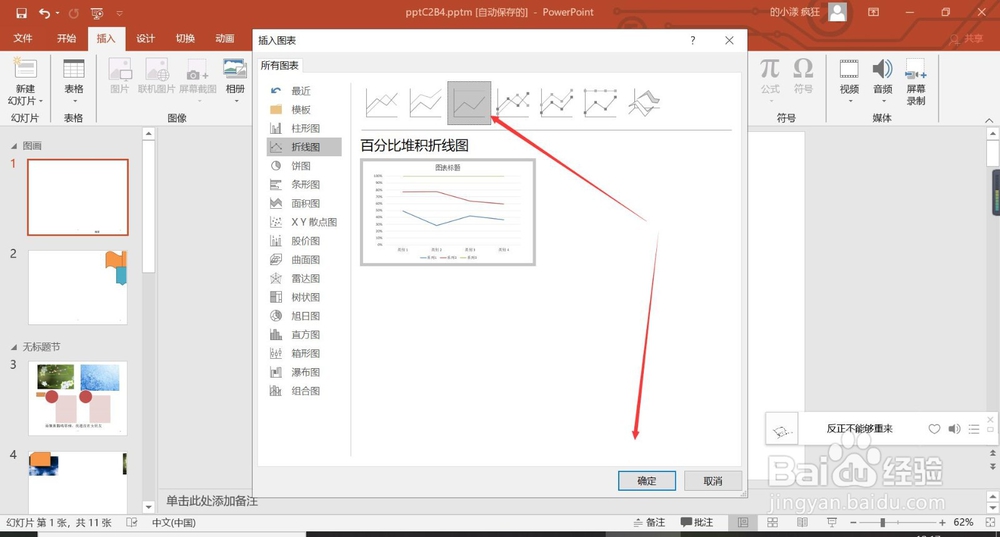The height and width of the screenshot is (537, 1000).
Task: Switch to Reading view icon
Action: click(x=802, y=522)
